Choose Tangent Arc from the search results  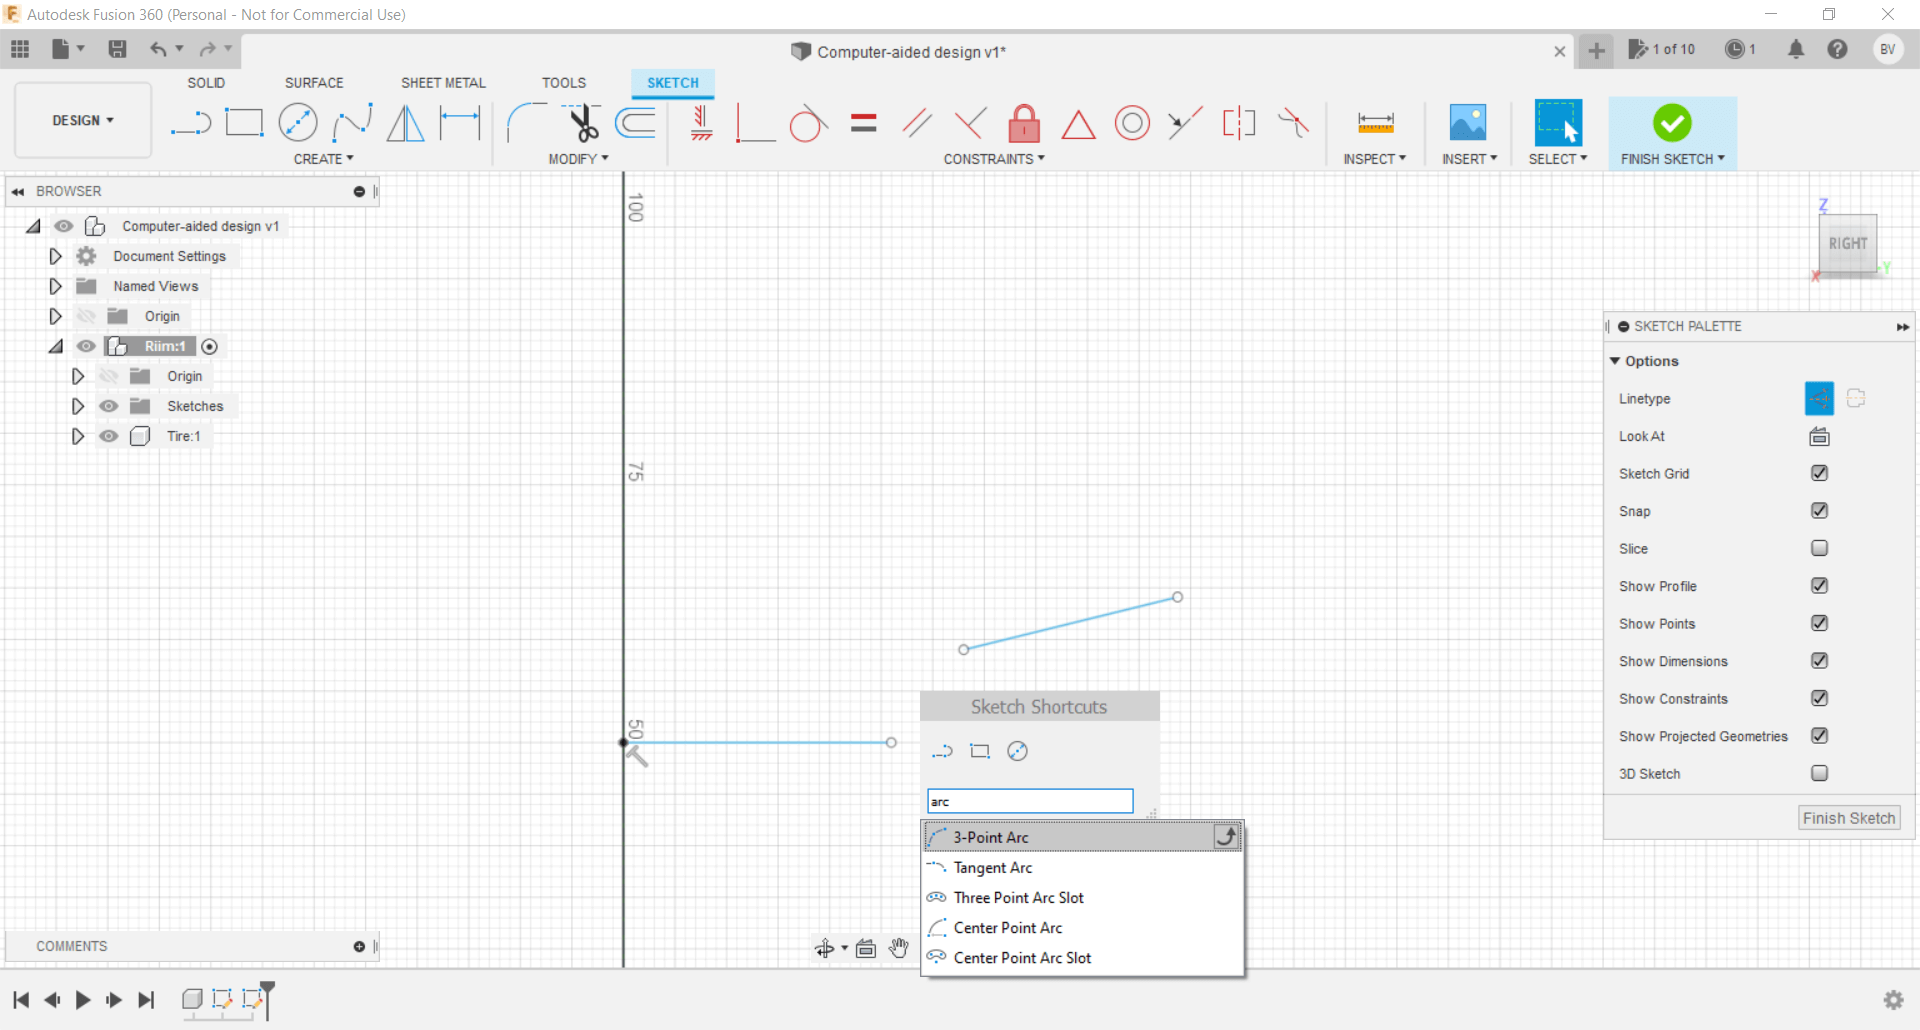pos(1082,868)
